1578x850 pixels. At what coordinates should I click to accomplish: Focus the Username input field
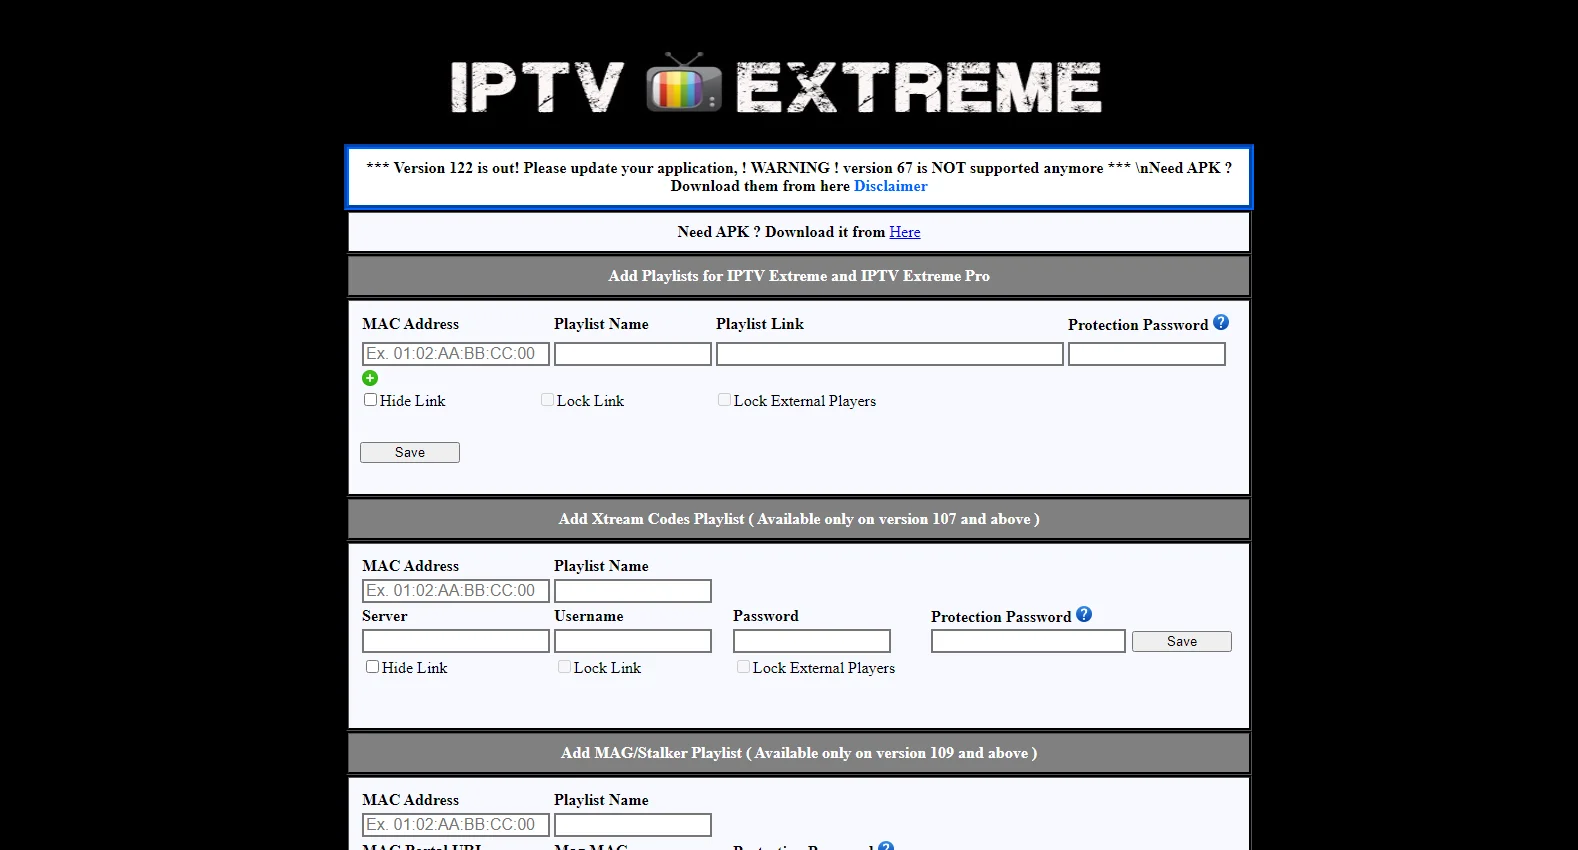click(633, 641)
